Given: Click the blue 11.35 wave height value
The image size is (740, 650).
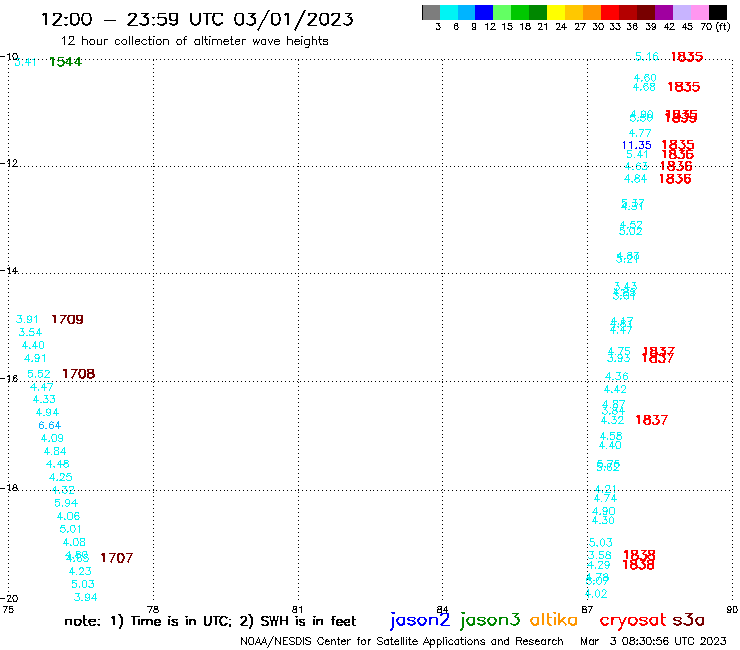Looking at the screenshot, I should click(636, 145).
